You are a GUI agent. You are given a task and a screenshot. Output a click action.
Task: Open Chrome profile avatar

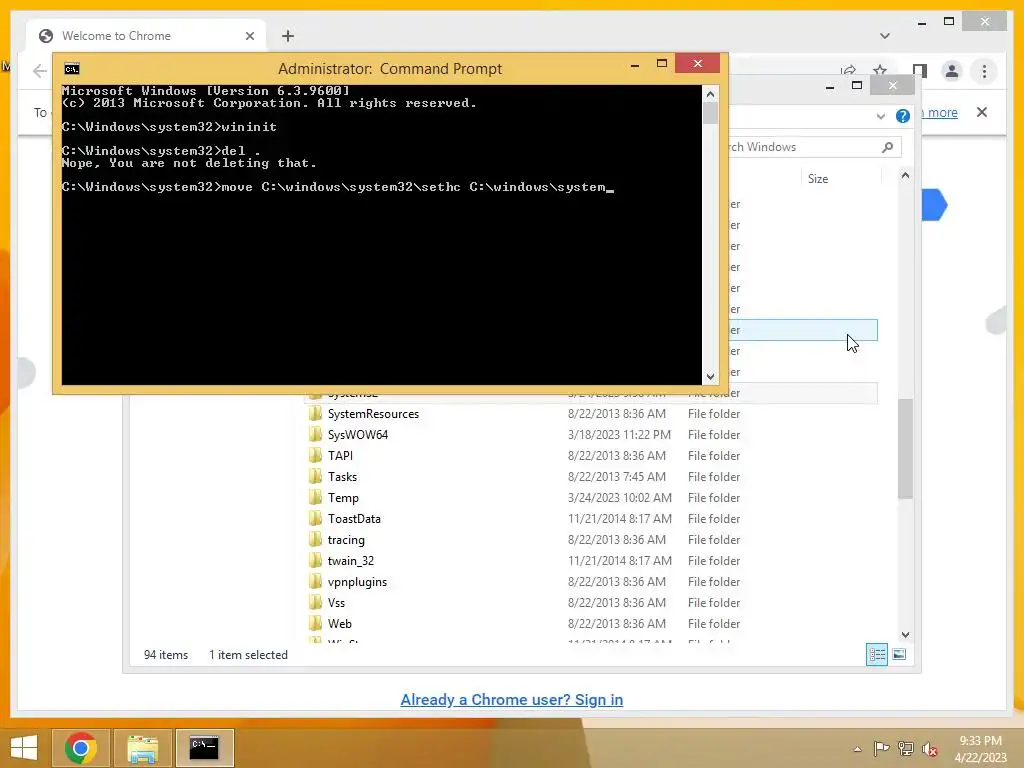click(952, 71)
